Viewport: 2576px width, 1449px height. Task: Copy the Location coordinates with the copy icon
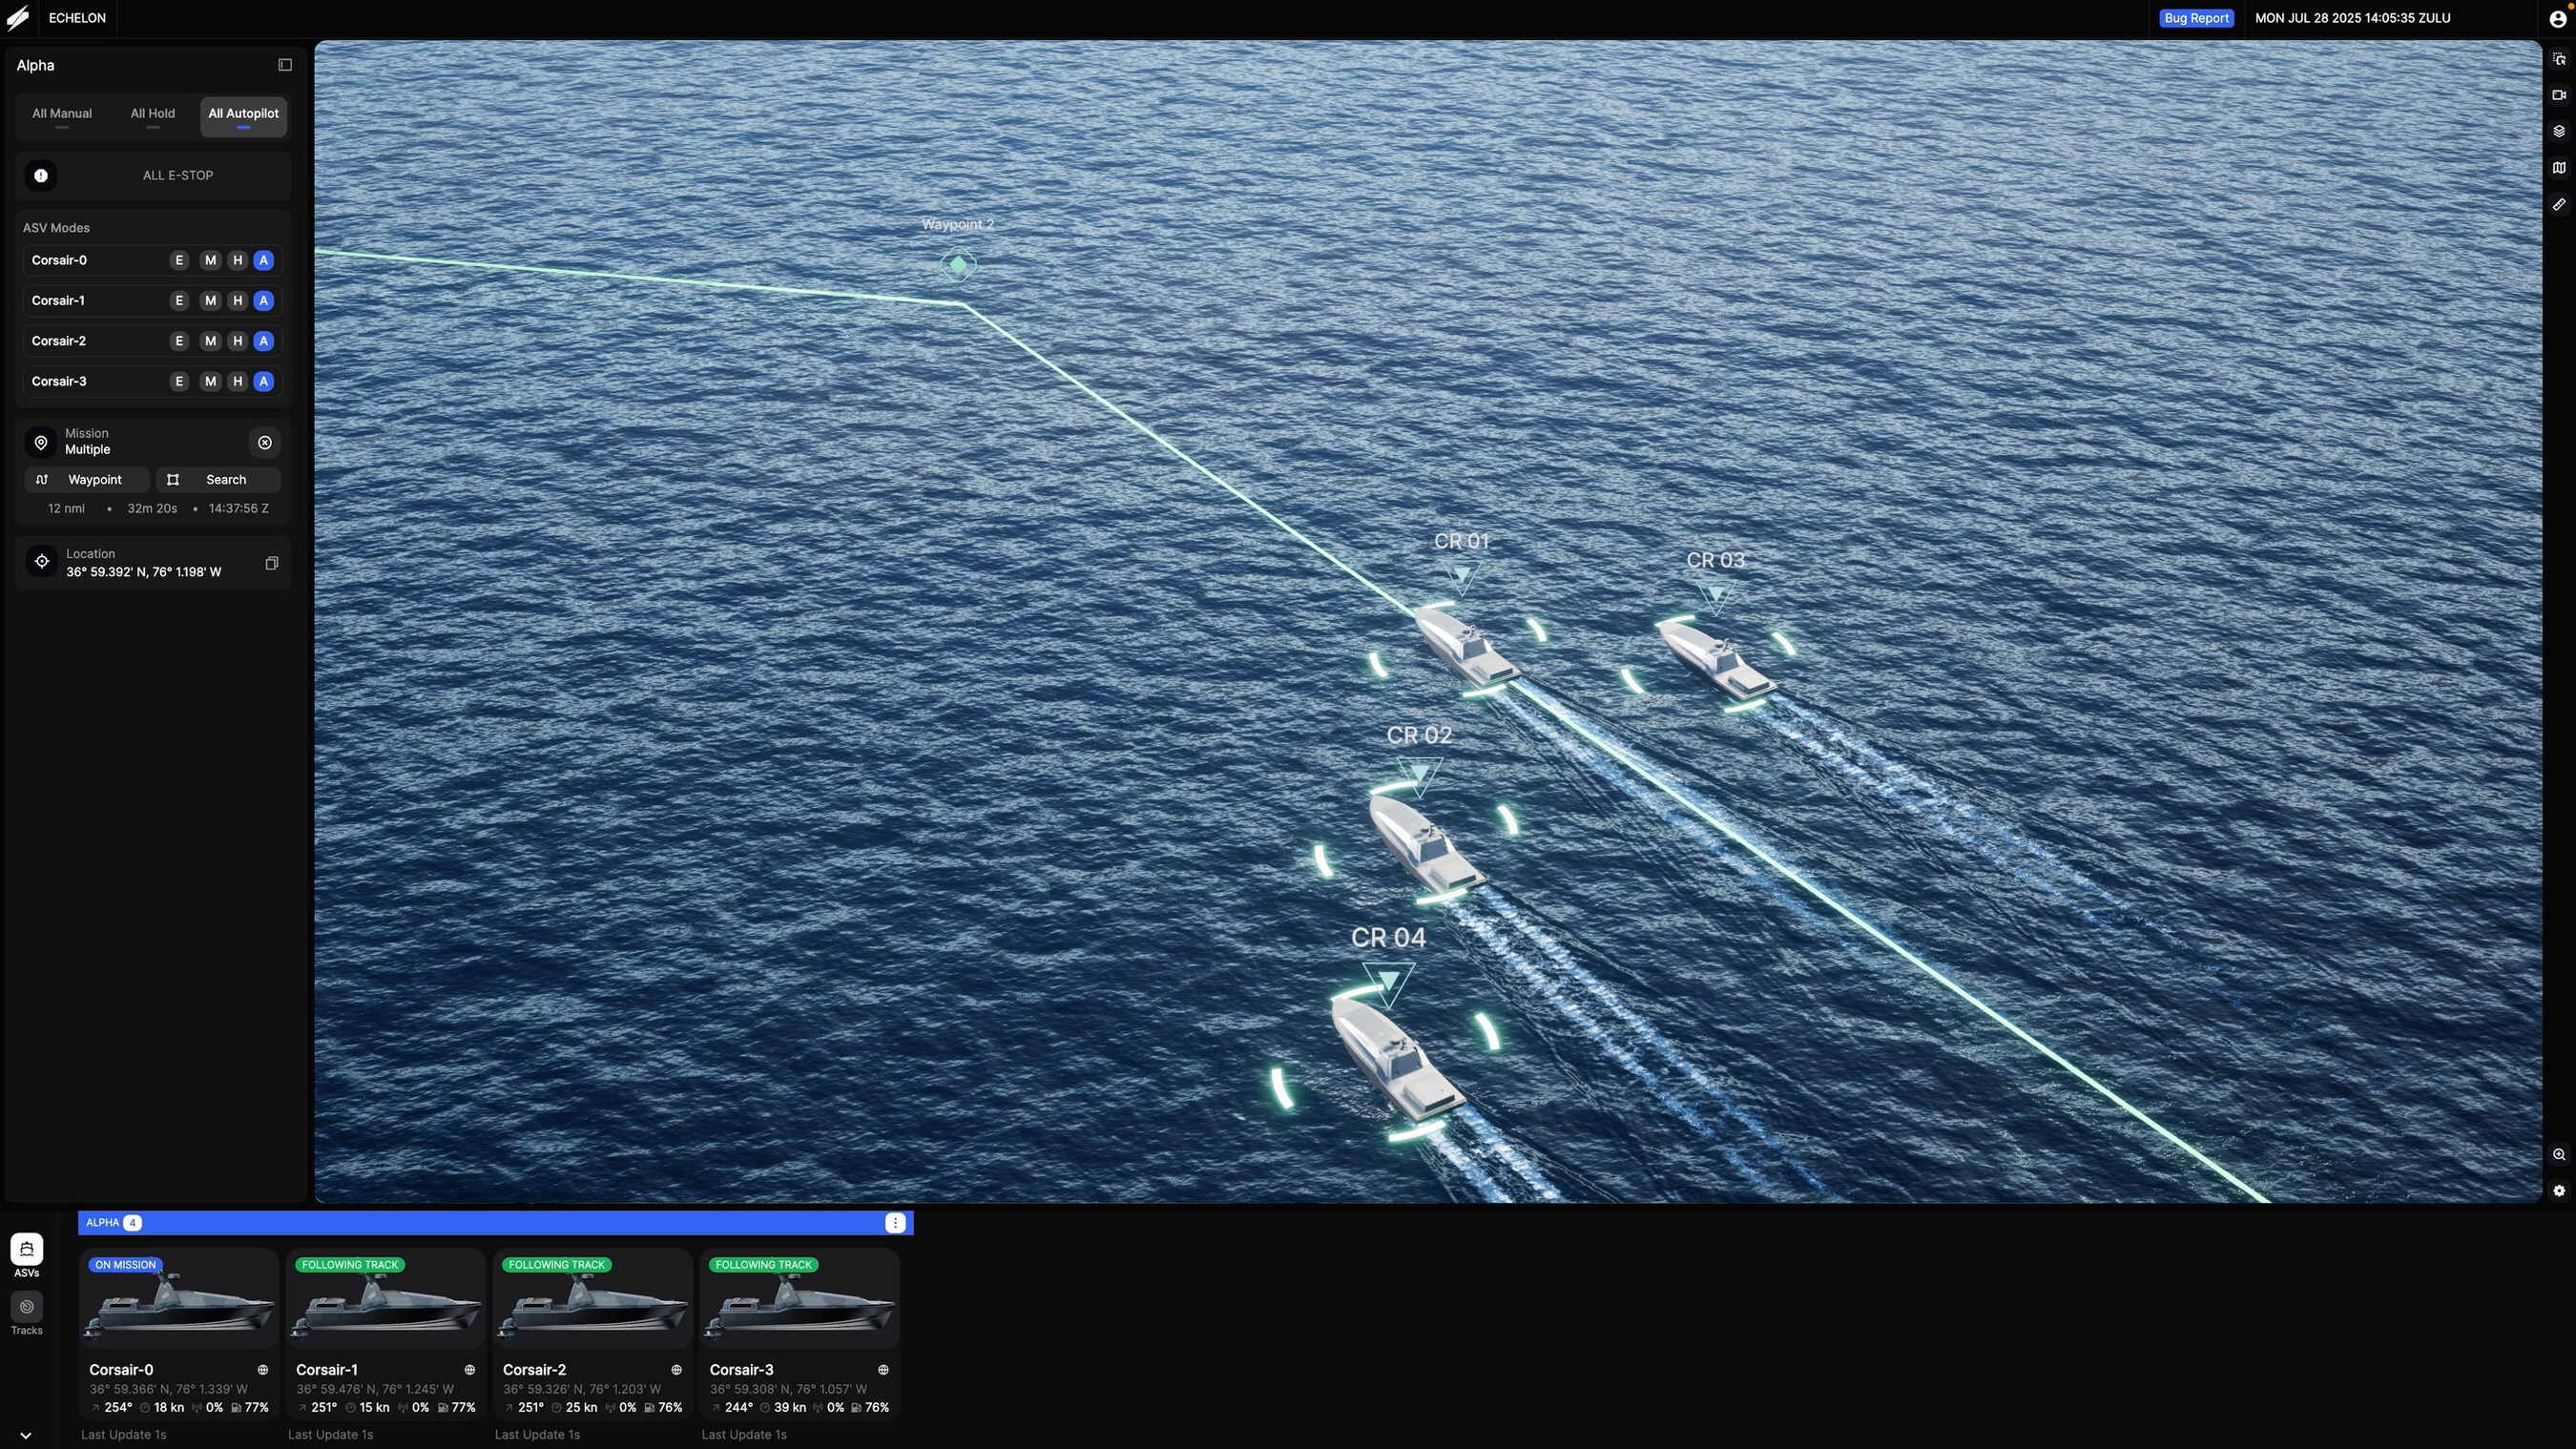pos(272,562)
